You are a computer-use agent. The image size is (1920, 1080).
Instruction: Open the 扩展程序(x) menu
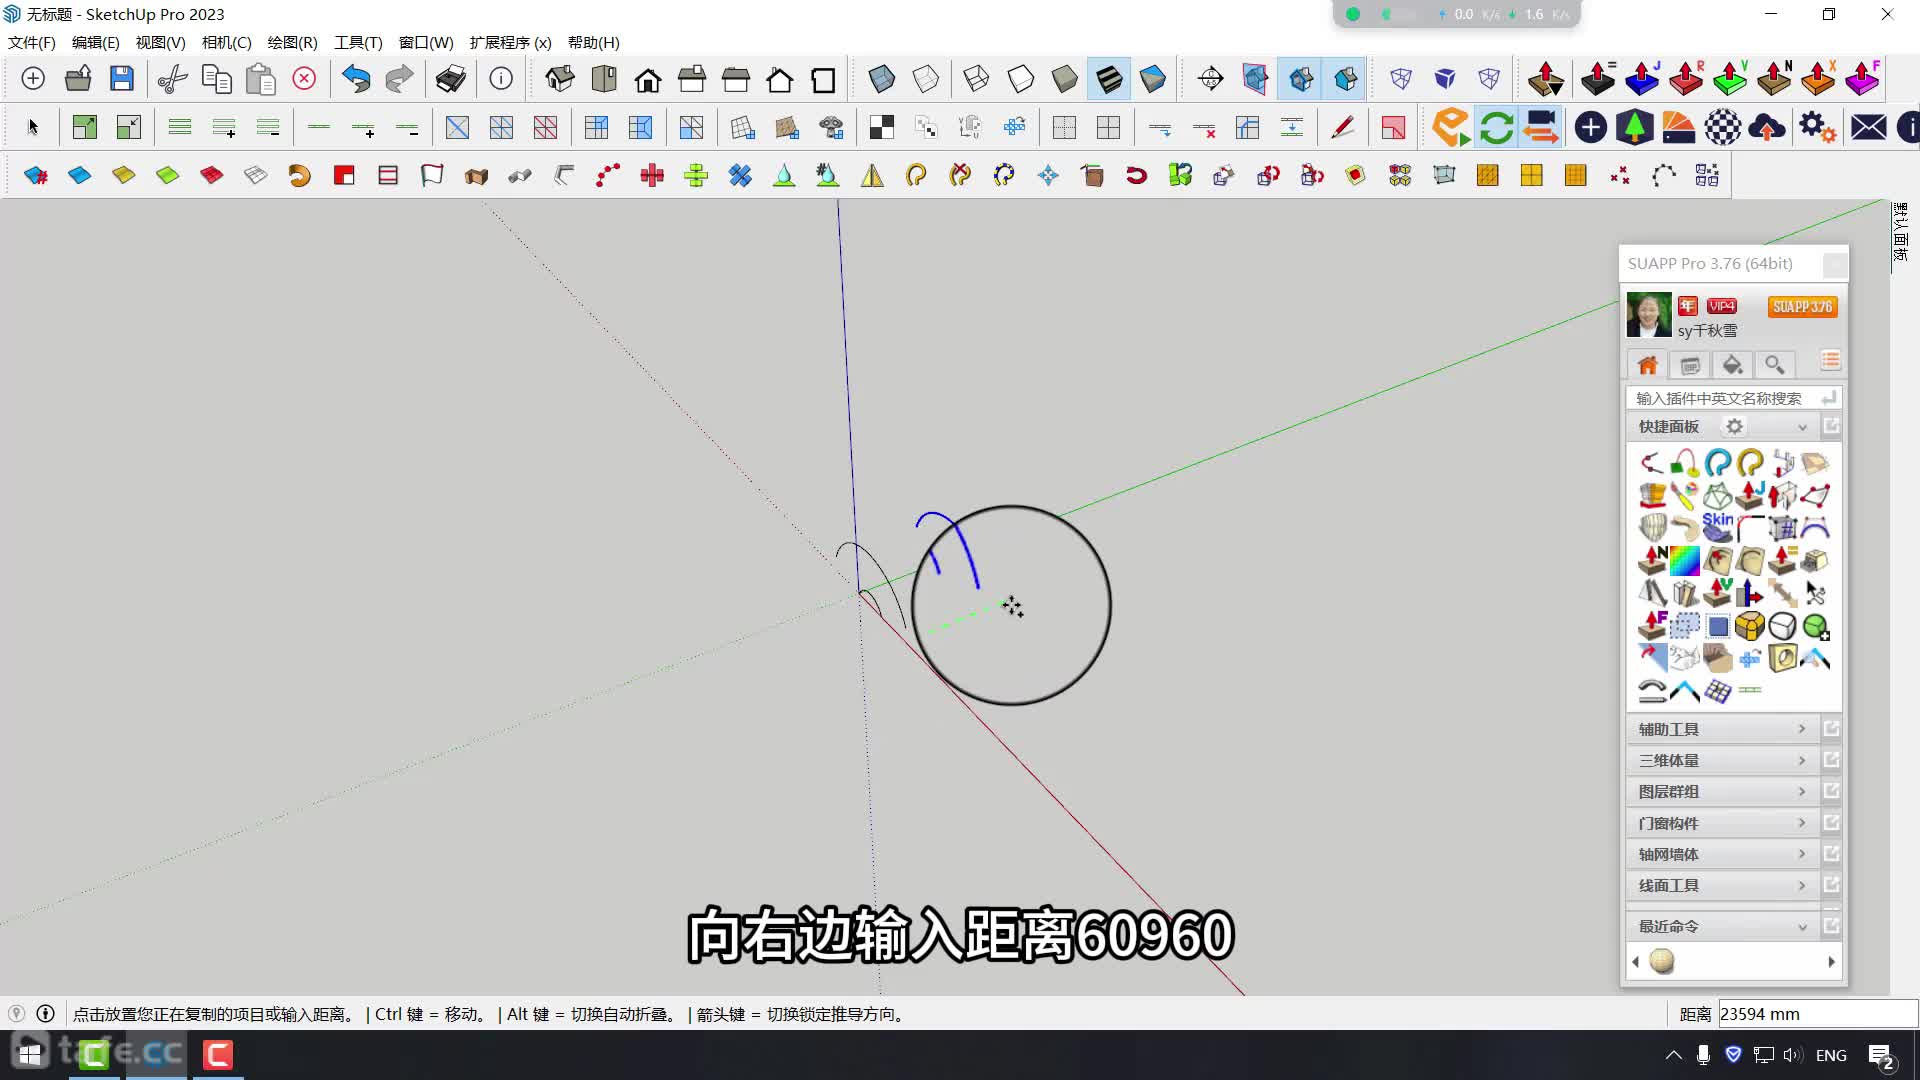pos(511,42)
